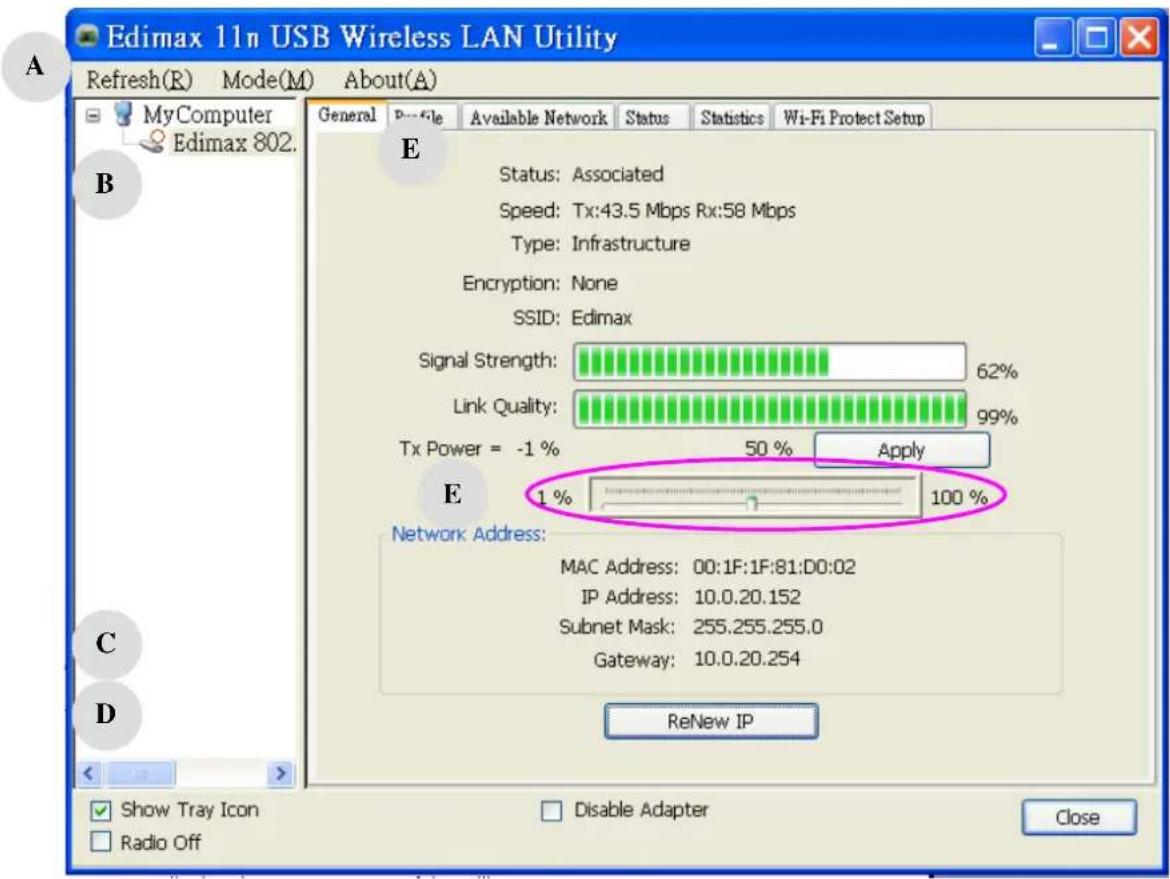1170x879 pixels.
Task: Click the ReNew IP button
Action: [711, 722]
